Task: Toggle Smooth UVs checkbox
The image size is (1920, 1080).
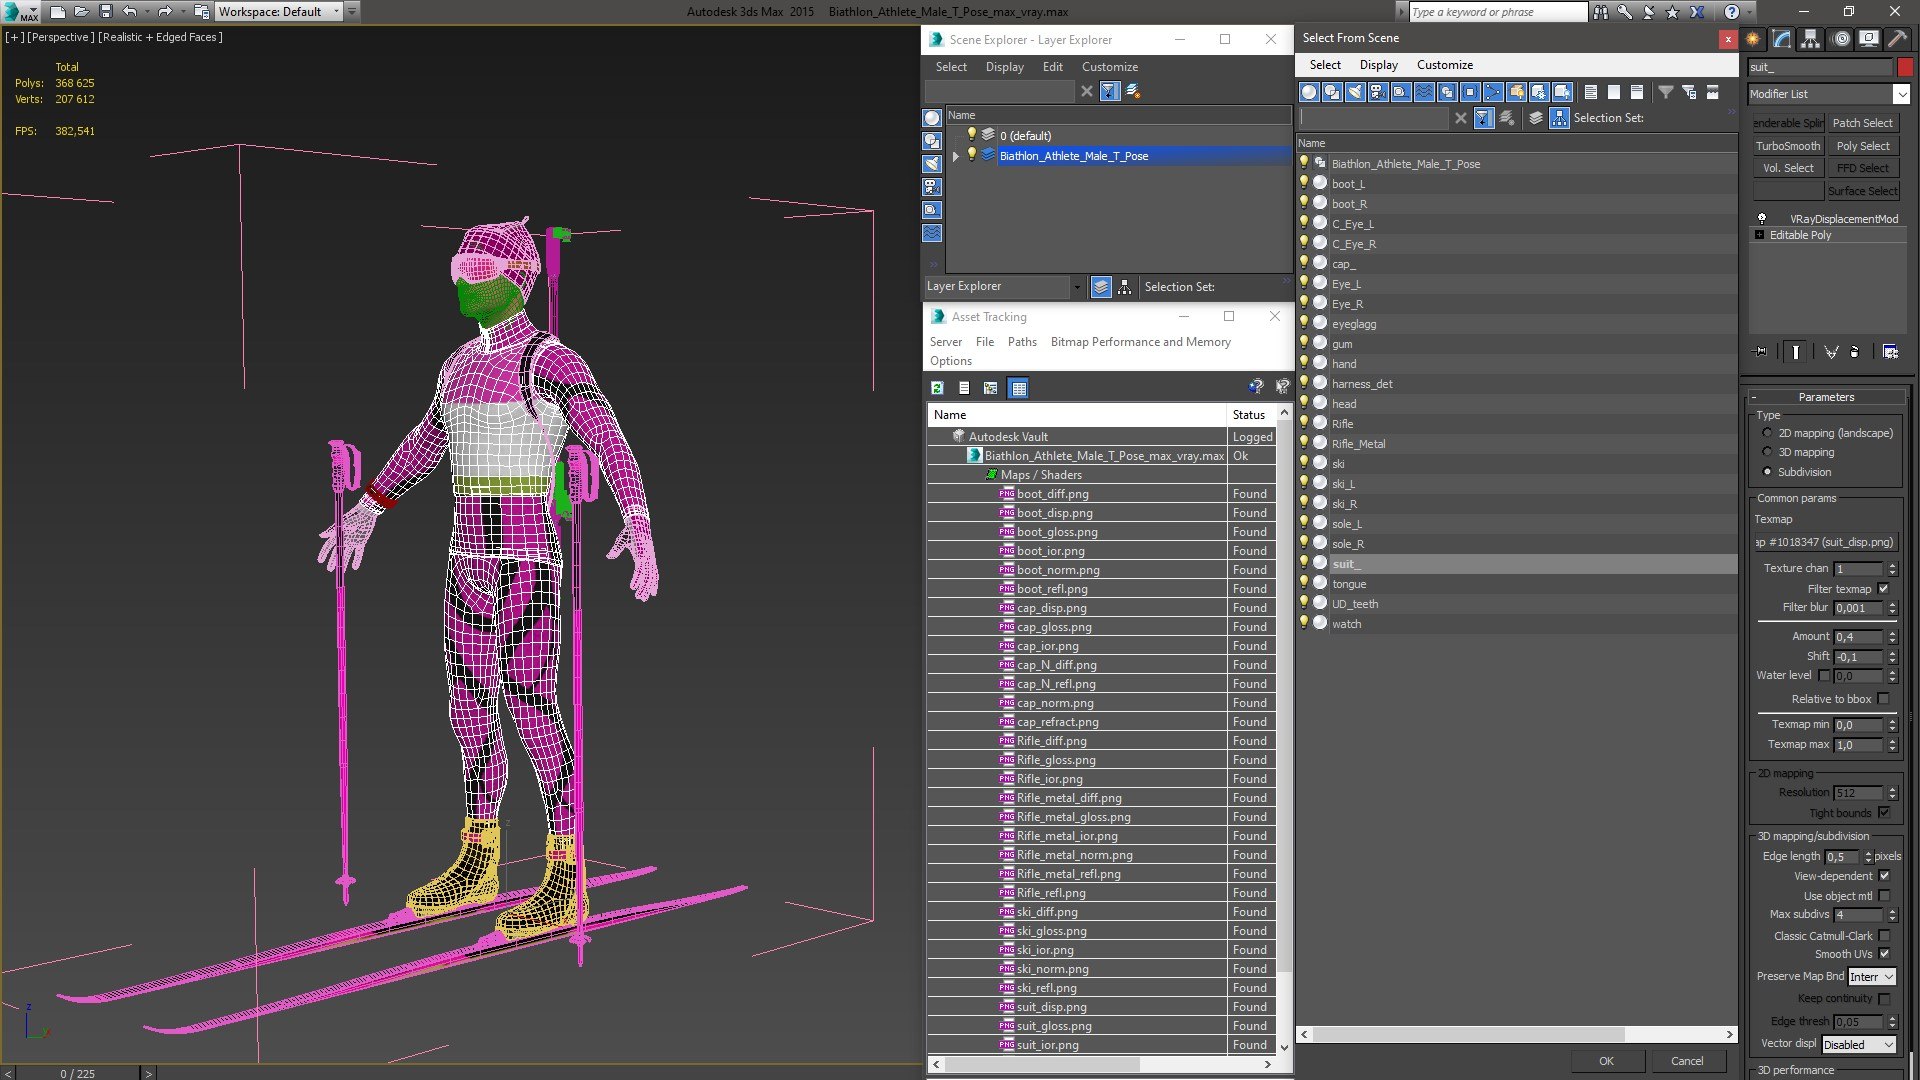Action: coord(1884,954)
